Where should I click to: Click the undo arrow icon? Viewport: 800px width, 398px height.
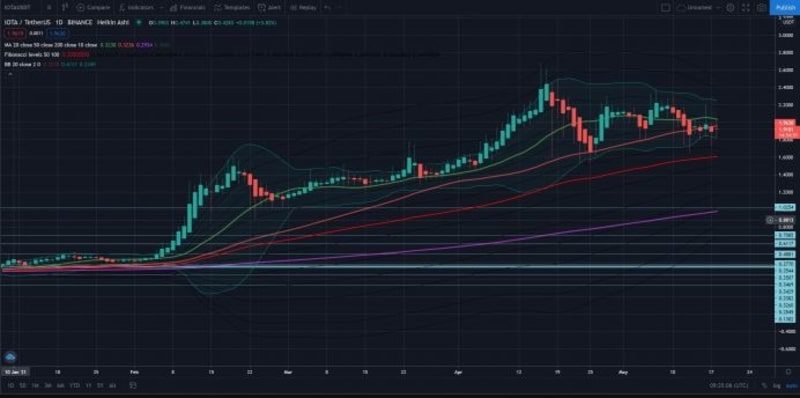click(328, 8)
